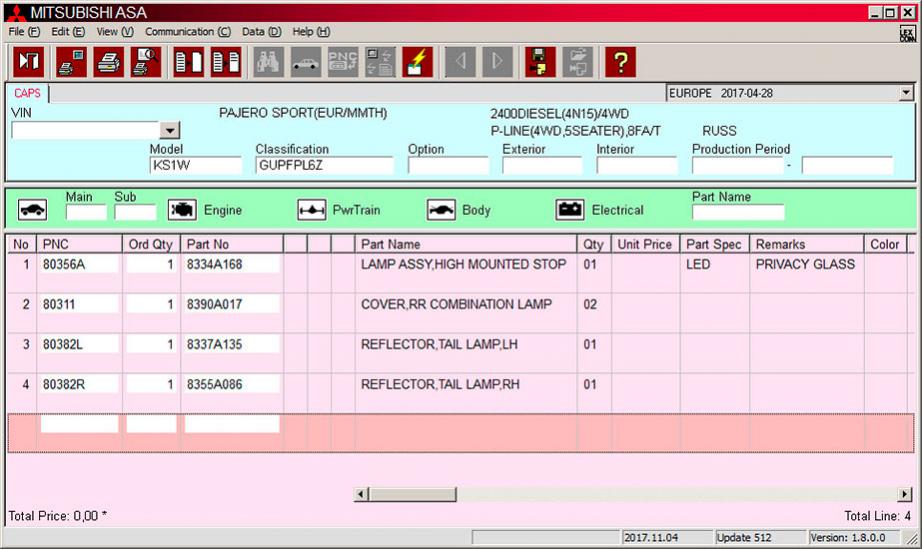Viewport: 922px width, 549px height.
Task: Open the View menu
Action: coord(115,32)
